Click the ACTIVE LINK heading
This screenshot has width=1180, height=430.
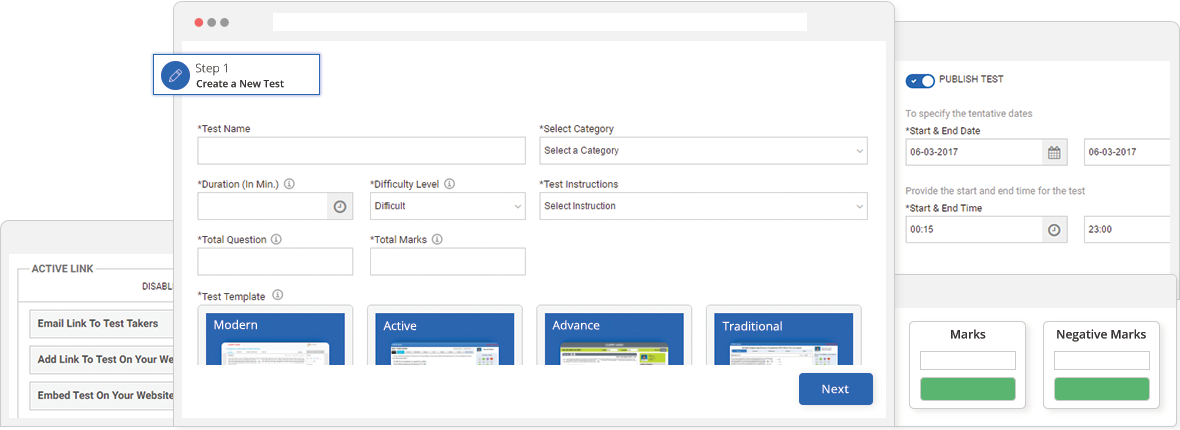click(x=62, y=269)
